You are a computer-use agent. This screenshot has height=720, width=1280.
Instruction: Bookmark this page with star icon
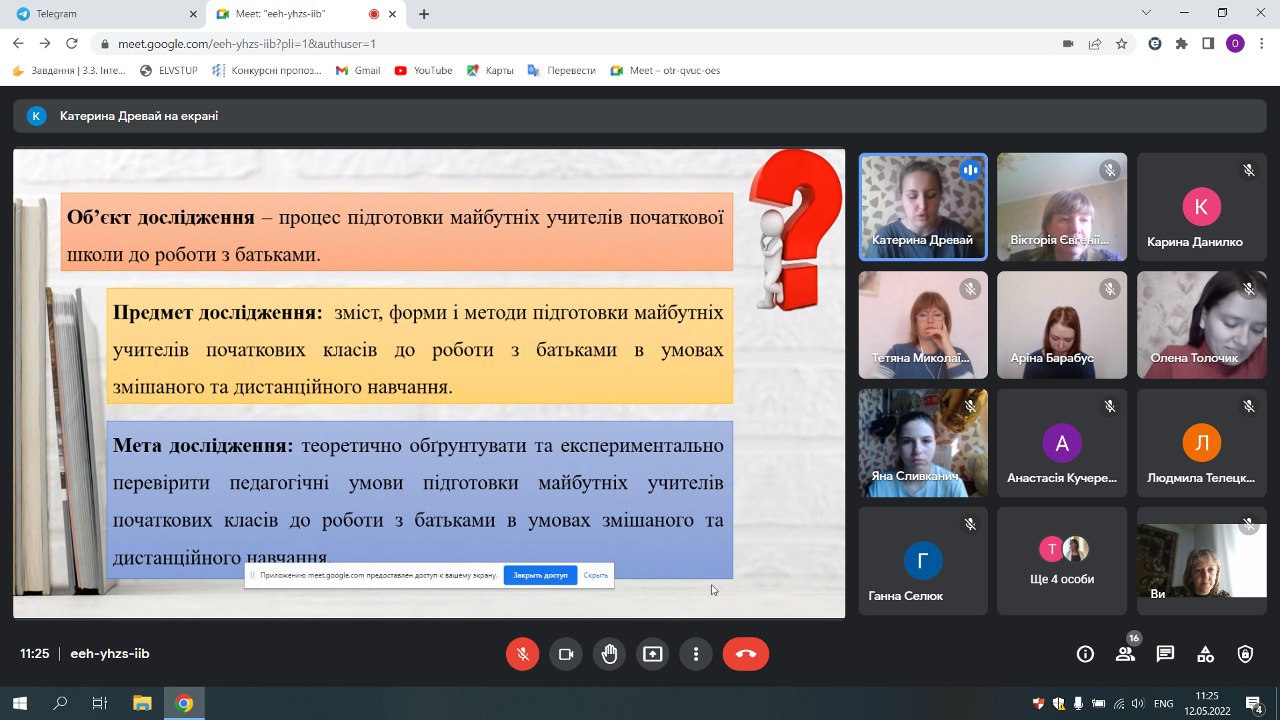click(x=1122, y=44)
